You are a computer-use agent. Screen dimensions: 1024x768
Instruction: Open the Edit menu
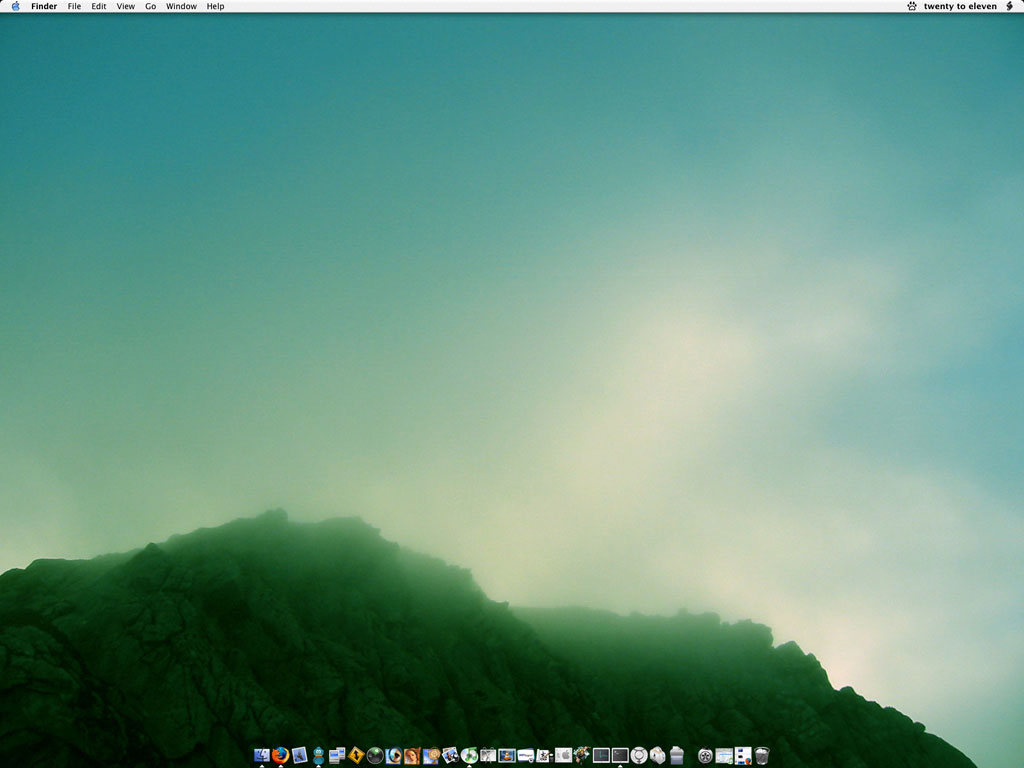(x=99, y=7)
